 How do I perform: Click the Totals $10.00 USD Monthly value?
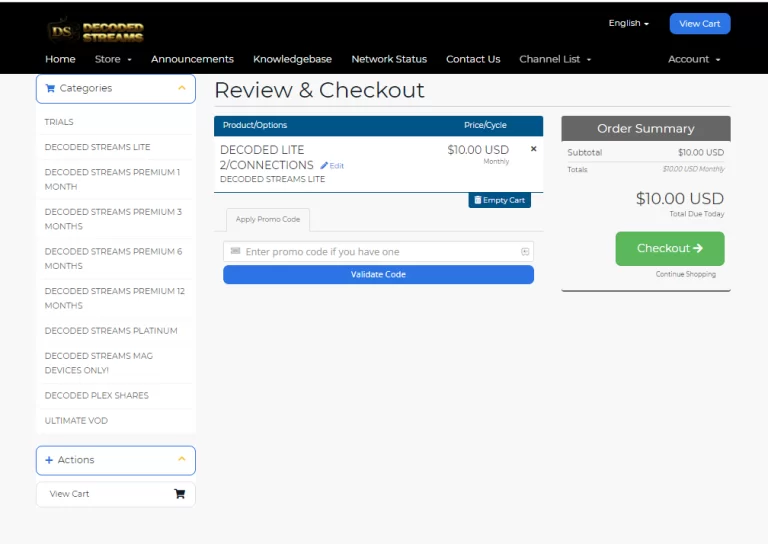[694, 169]
